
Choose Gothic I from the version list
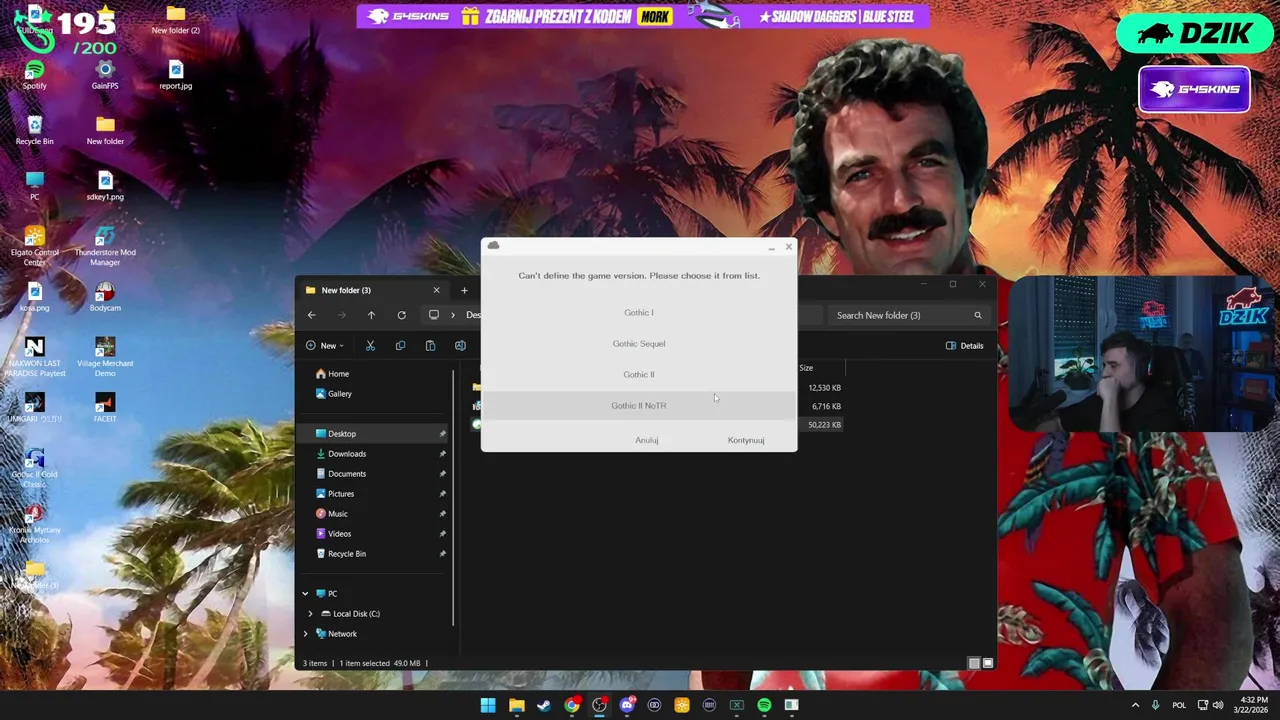pos(638,312)
